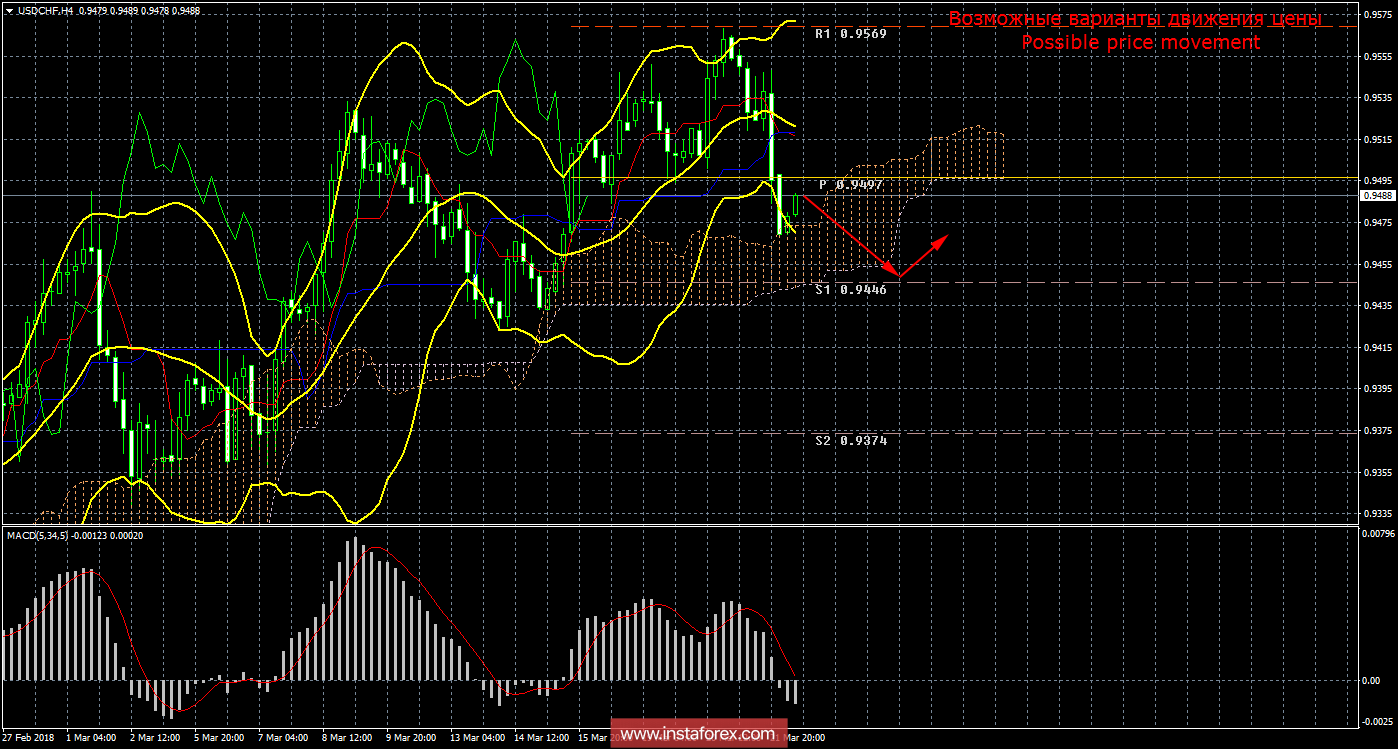Click the dropdown triangle beside USDCHF,H4
Image resolution: width=1398 pixels, height=749 pixels.
click(x=8, y=10)
